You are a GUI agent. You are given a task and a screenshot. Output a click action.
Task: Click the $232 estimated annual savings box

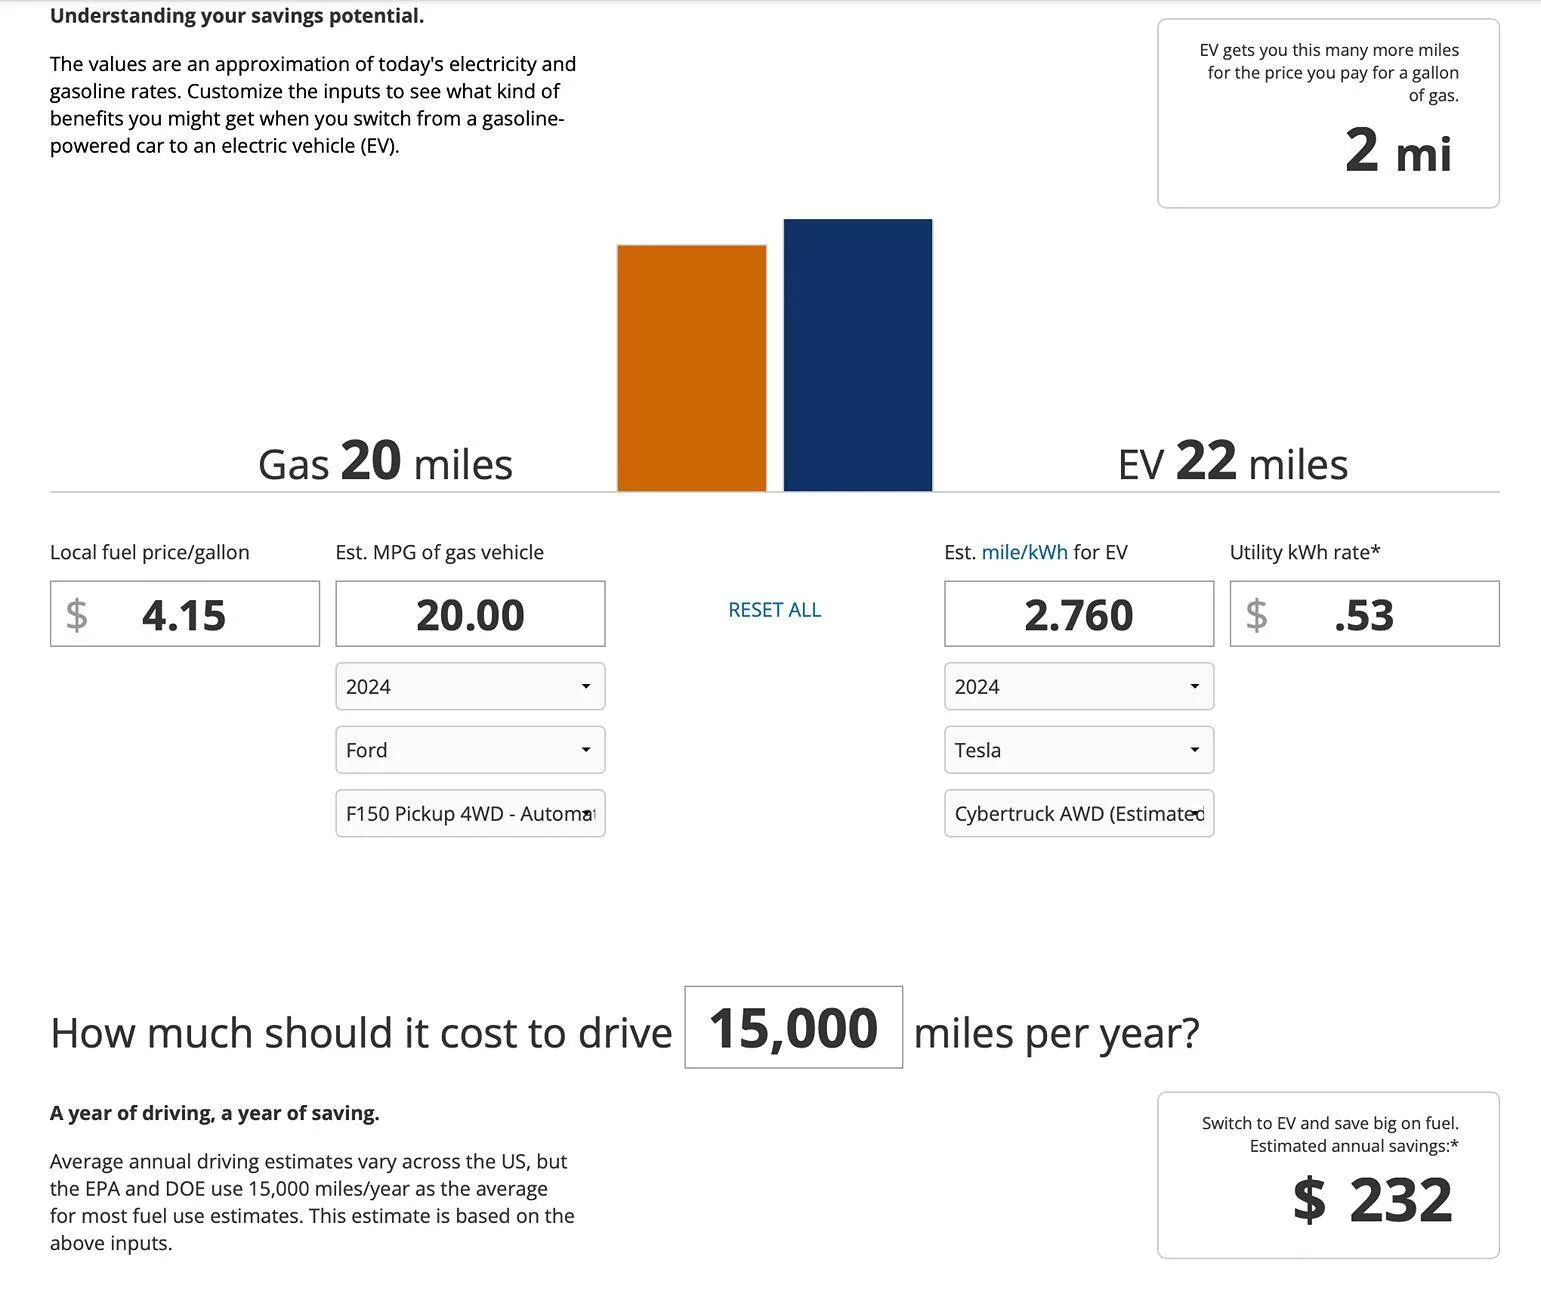pos(1328,1175)
